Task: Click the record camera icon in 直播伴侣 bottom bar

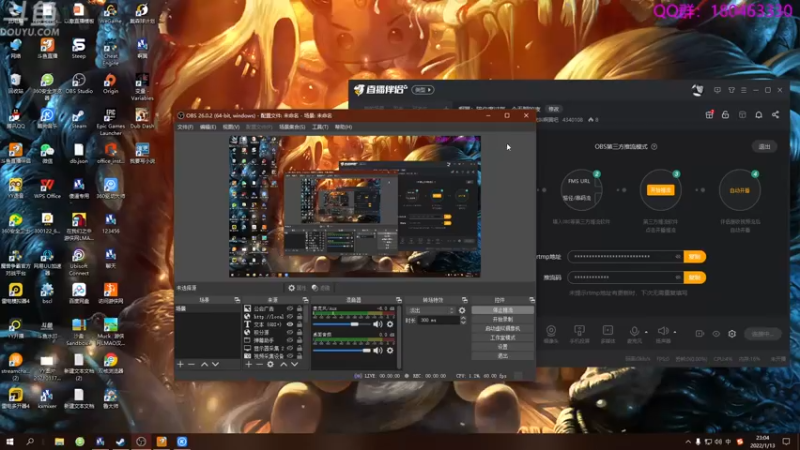Action: (699, 334)
